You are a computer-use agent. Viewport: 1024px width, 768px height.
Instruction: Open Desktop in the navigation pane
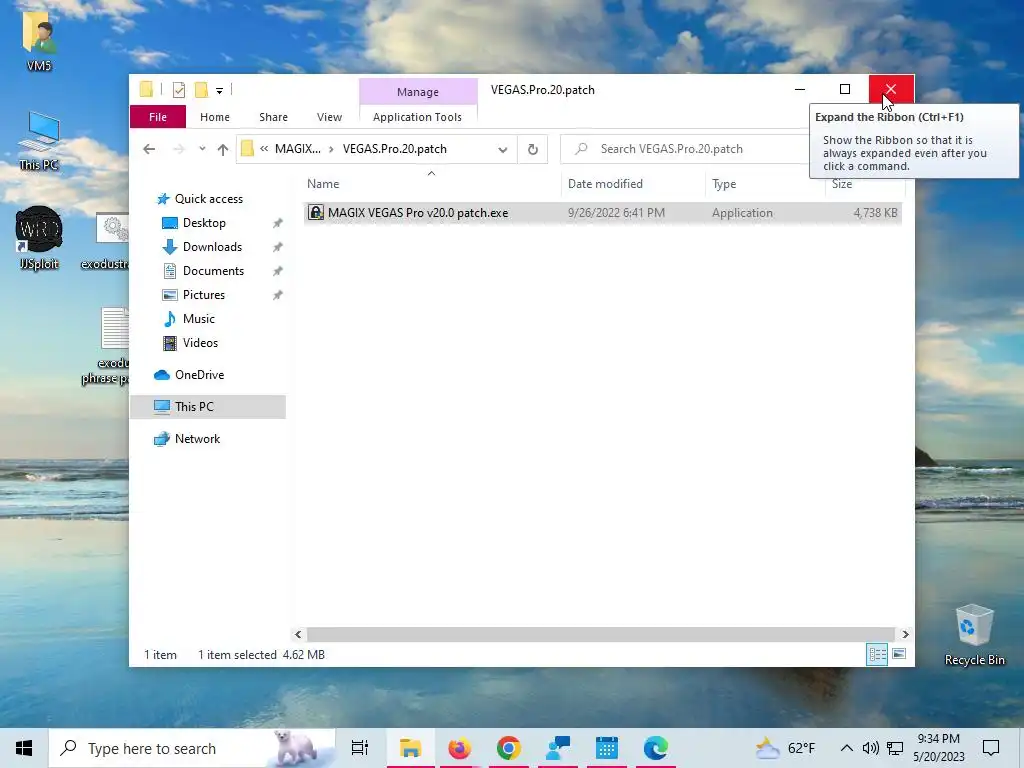pyautogui.click(x=204, y=223)
